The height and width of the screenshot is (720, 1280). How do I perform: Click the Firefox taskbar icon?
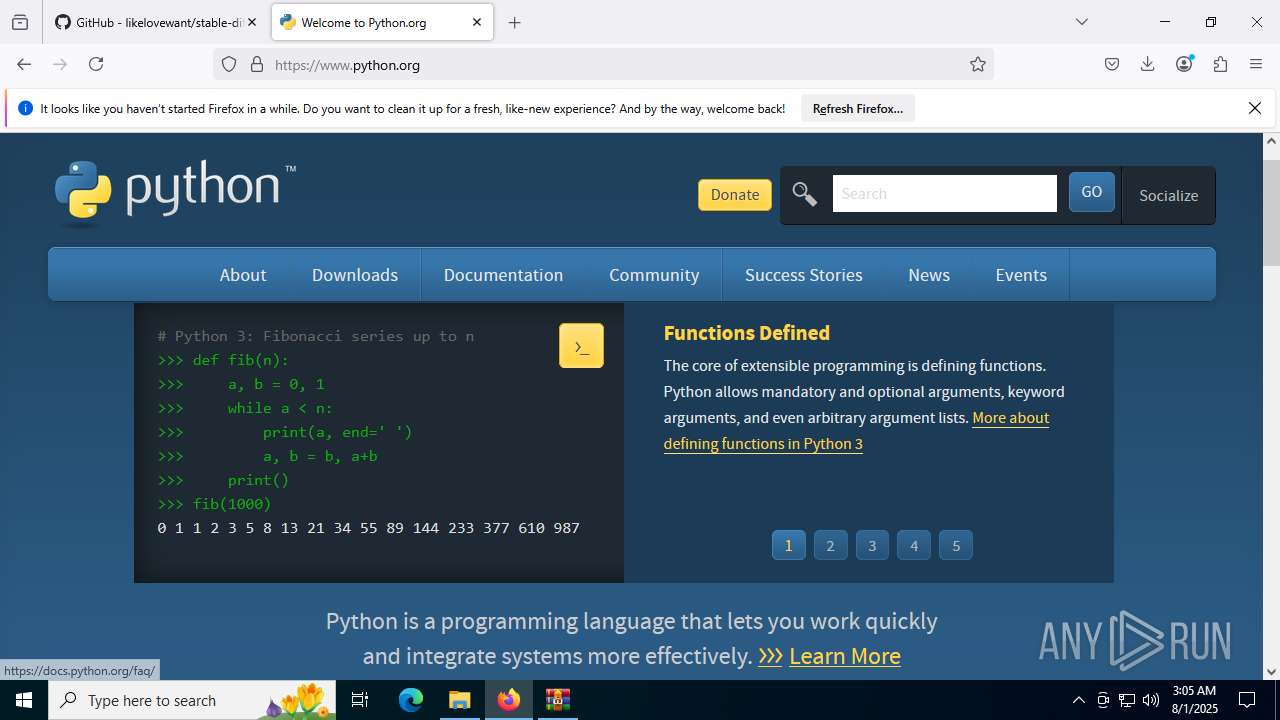pyautogui.click(x=509, y=700)
